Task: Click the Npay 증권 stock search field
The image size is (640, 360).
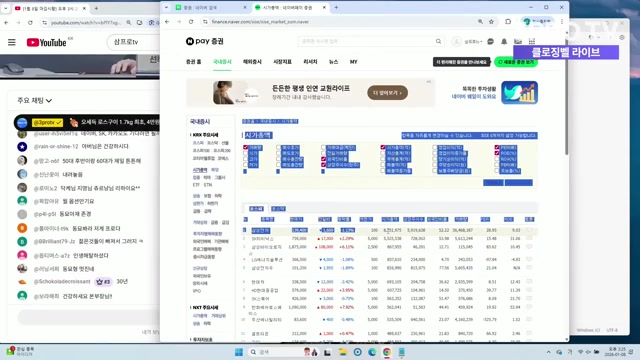Action: [x=366, y=41]
